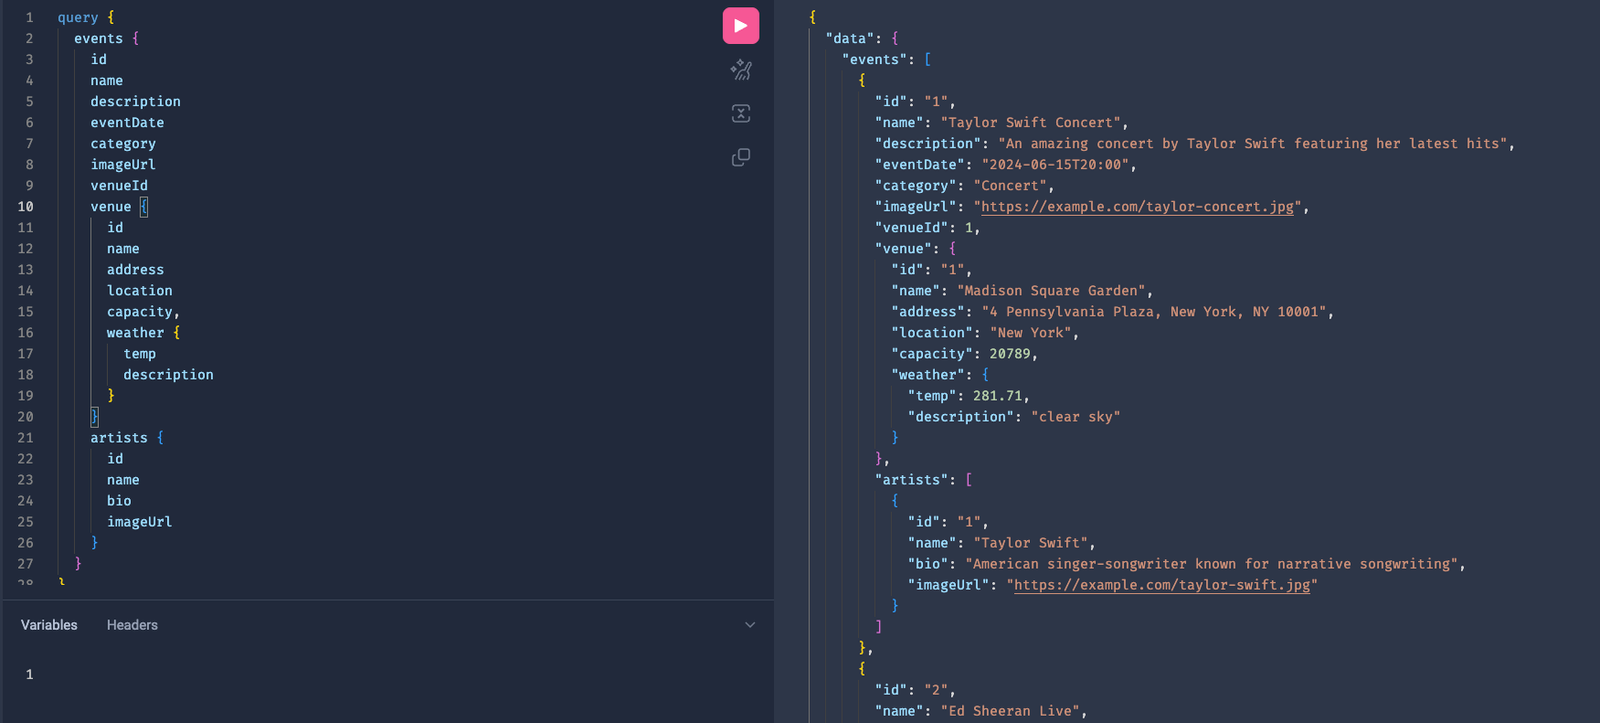Click the 'imageUrl' field on line 8

(x=123, y=165)
